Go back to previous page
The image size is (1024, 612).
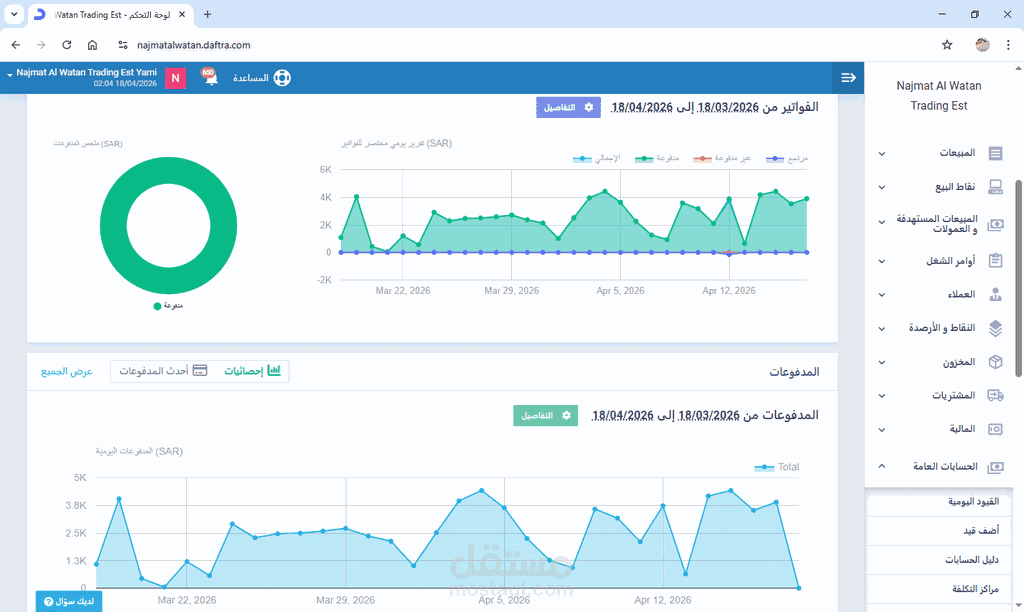click(16, 45)
